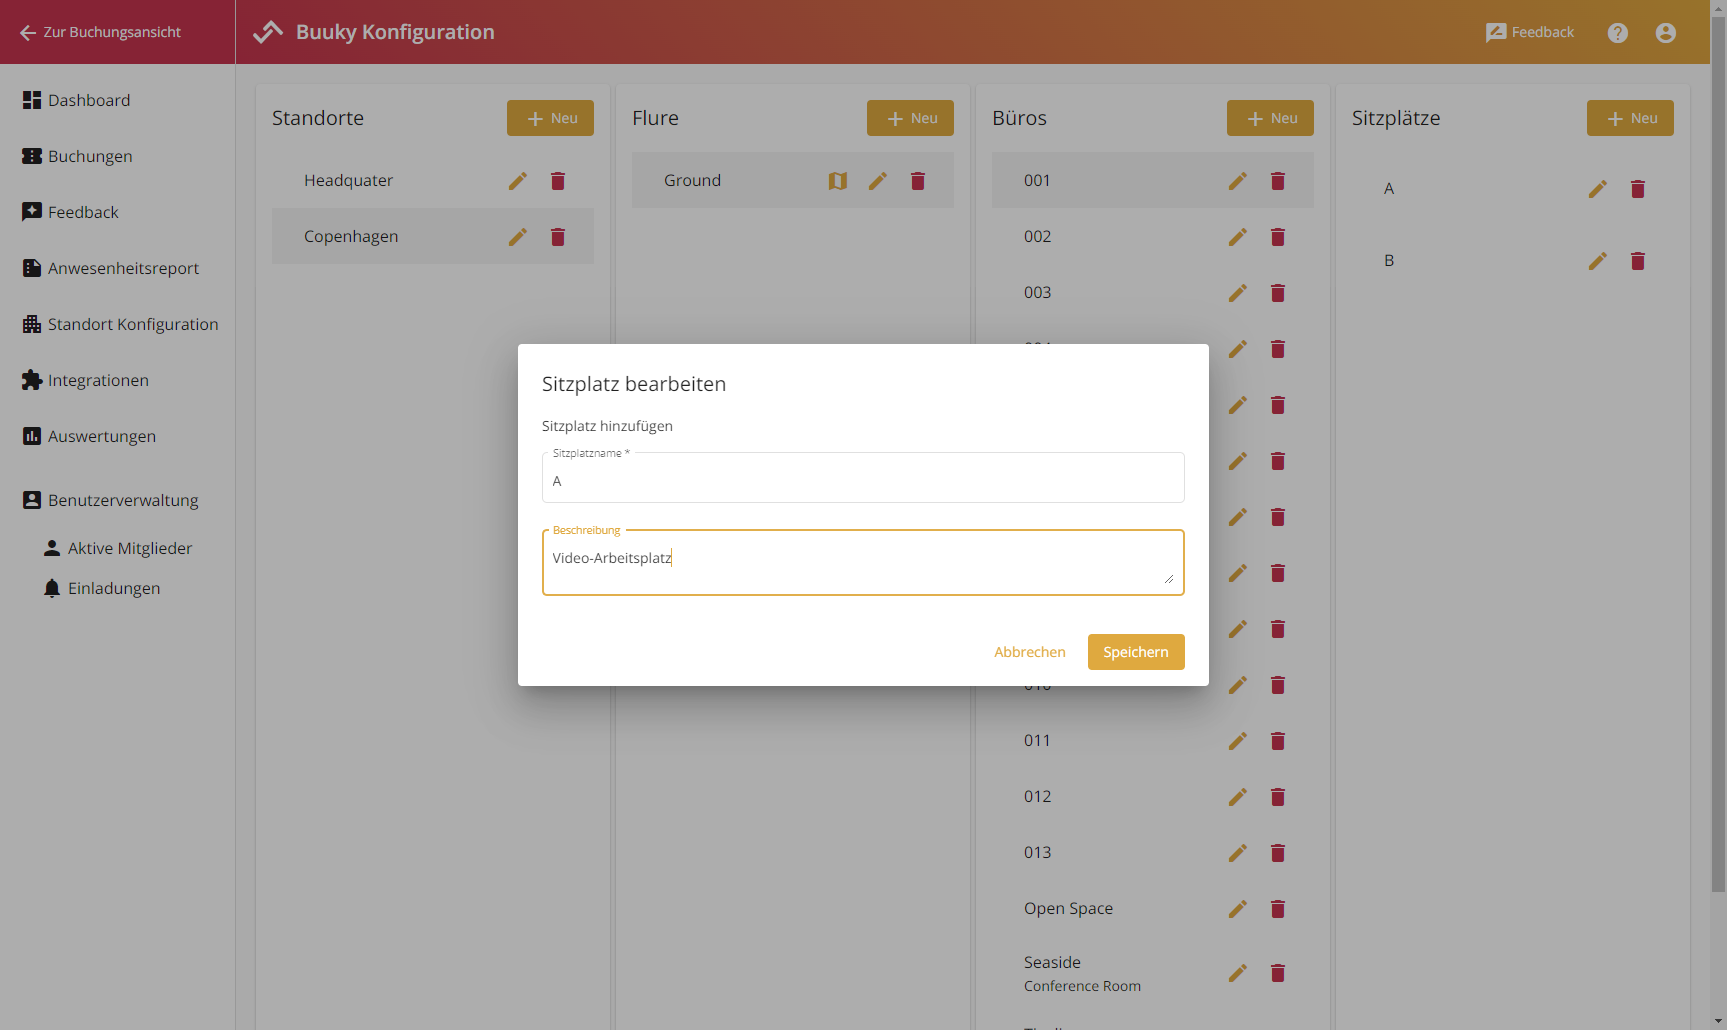This screenshot has height=1030, width=1727.
Task: Delete the Ground floor
Action: 918,181
